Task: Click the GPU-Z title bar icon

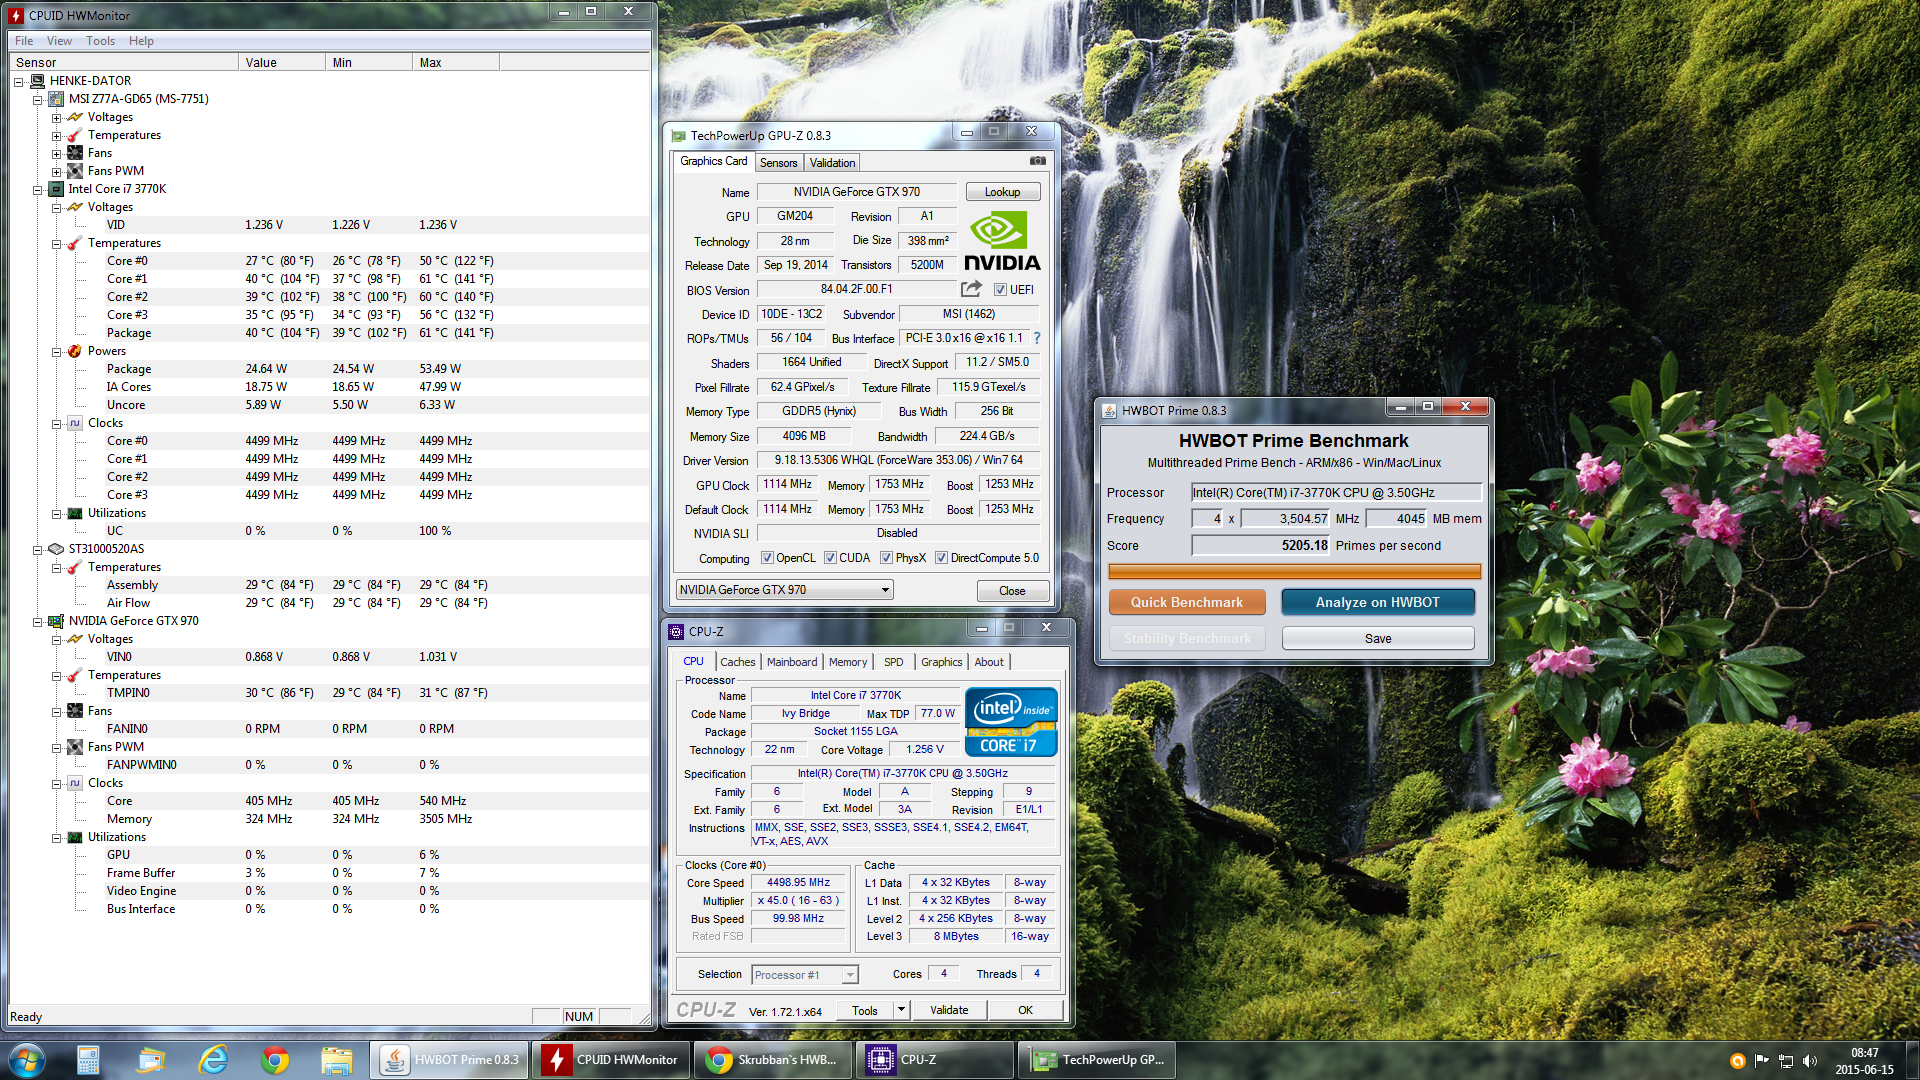Action: [678, 136]
